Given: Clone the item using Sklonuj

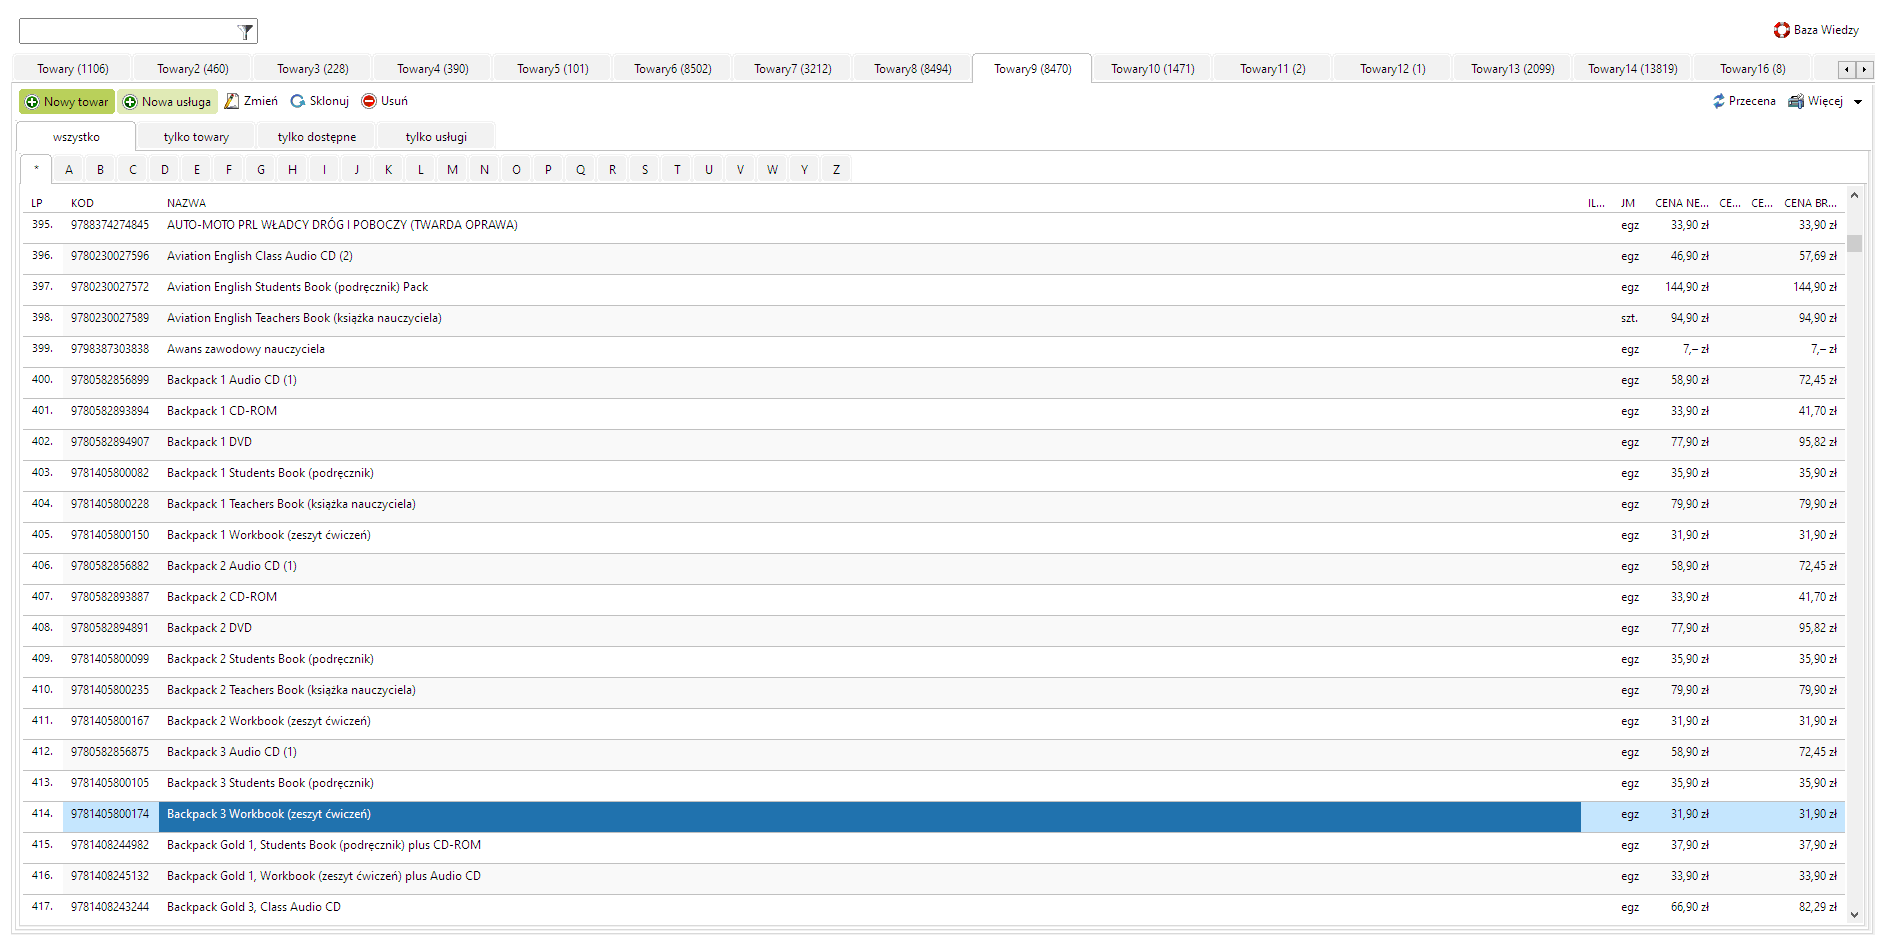Looking at the screenshot, I should 319,101.
